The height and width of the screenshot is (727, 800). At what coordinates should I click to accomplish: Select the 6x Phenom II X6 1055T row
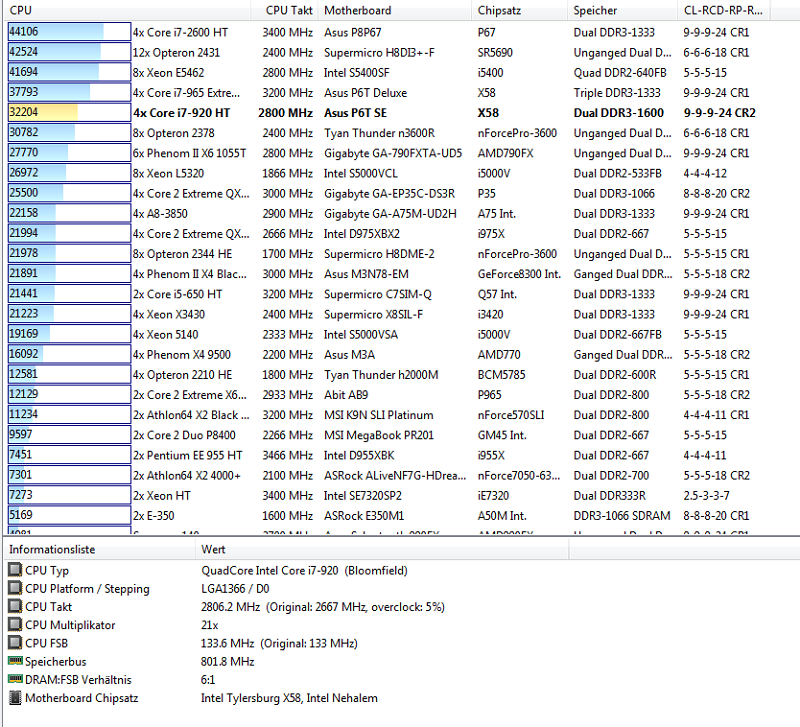(388, 153)
